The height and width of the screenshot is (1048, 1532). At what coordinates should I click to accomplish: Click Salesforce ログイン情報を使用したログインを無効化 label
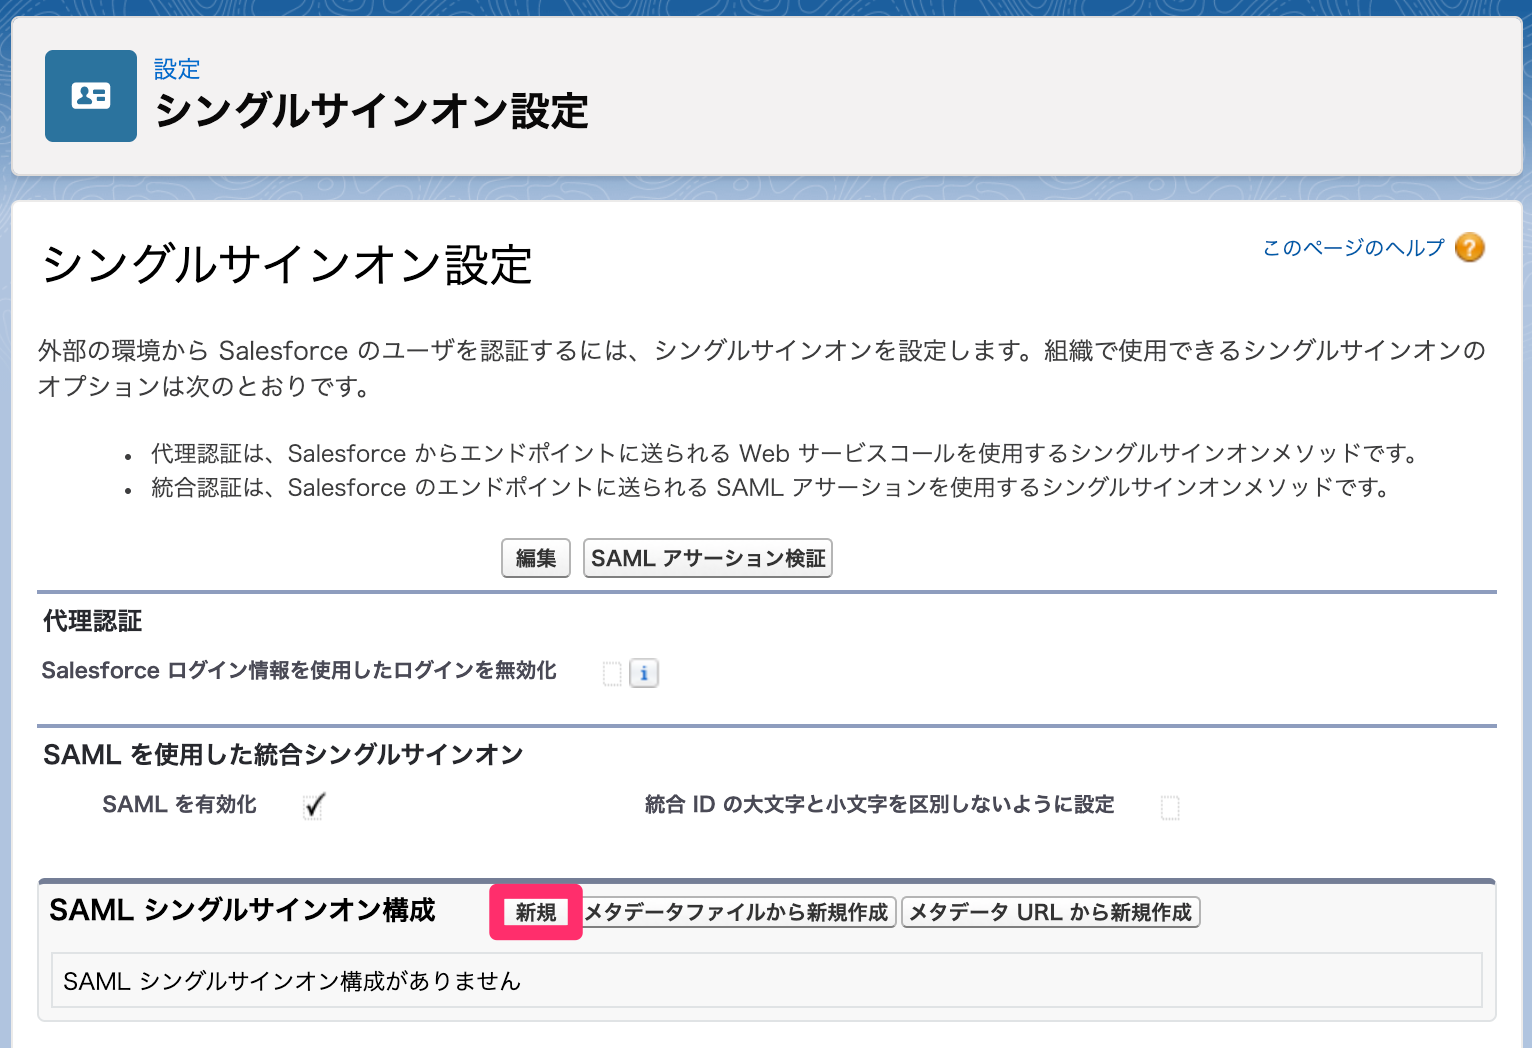pos(299,670)
